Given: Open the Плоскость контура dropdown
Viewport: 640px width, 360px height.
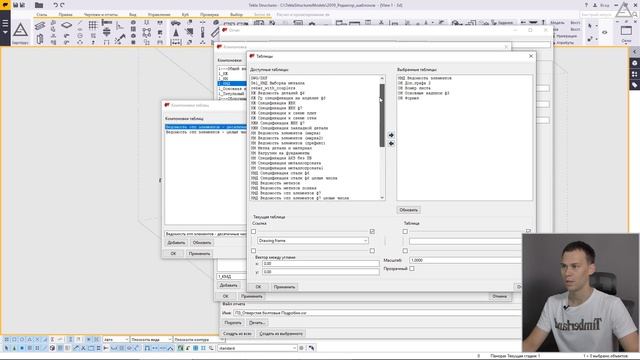Looking at the screenshot, I should point(198,340).
